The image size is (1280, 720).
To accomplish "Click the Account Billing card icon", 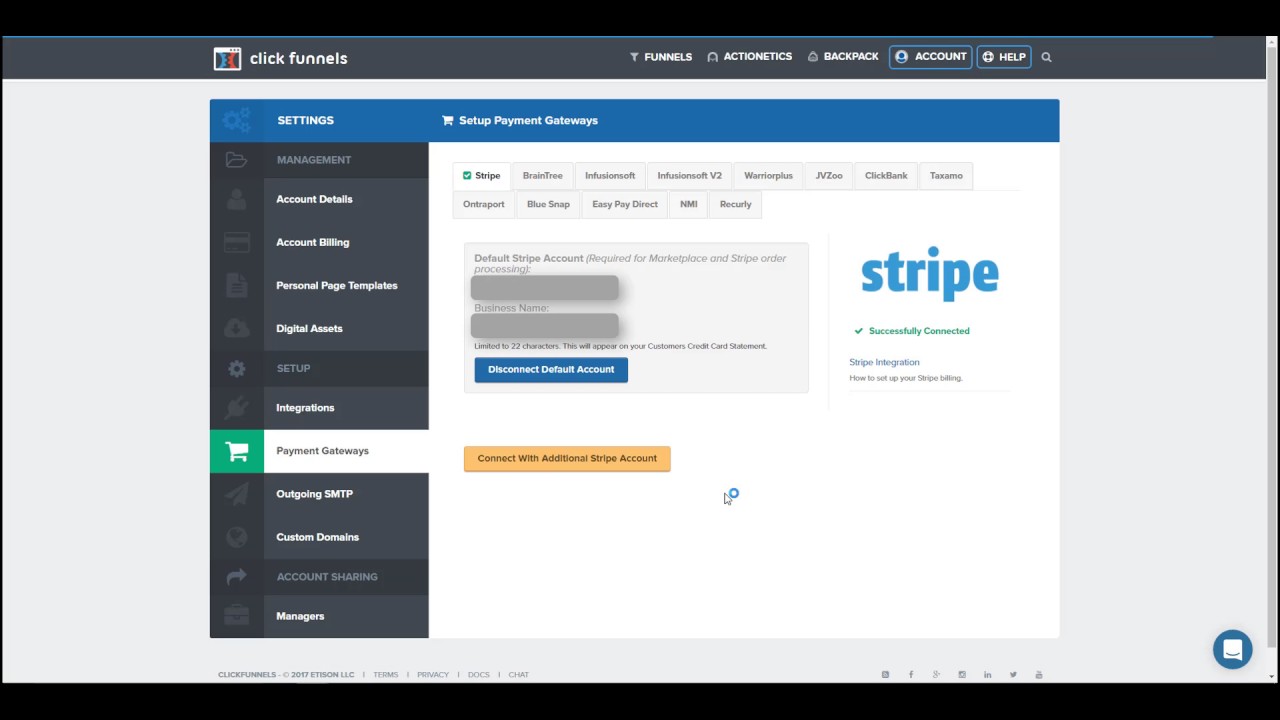I will (237, 242).
